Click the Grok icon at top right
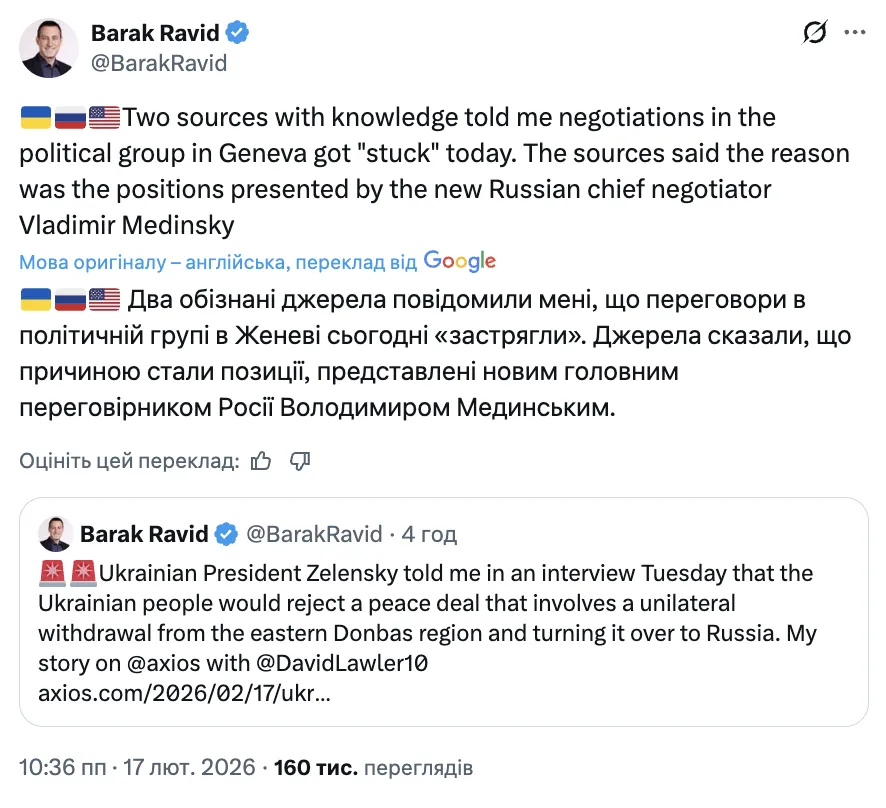 [815, 34]
